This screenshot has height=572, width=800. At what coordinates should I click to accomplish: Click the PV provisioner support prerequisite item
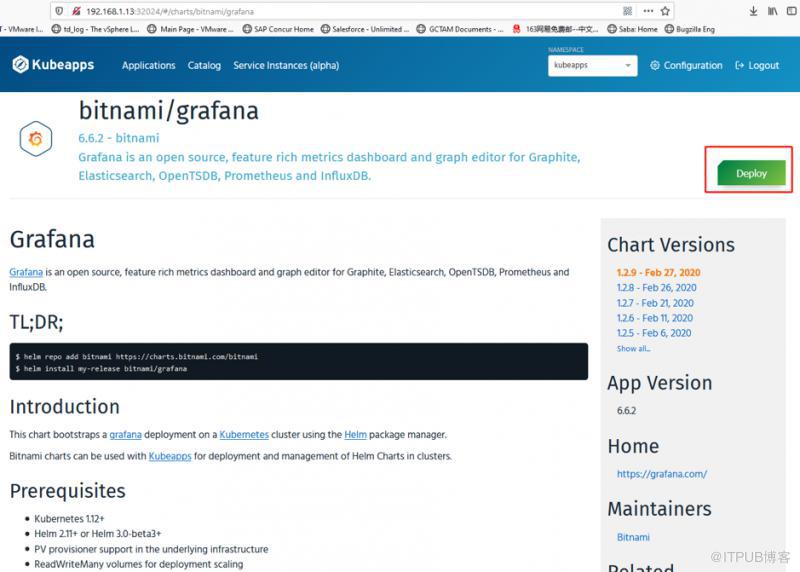(x=152, y=550)
